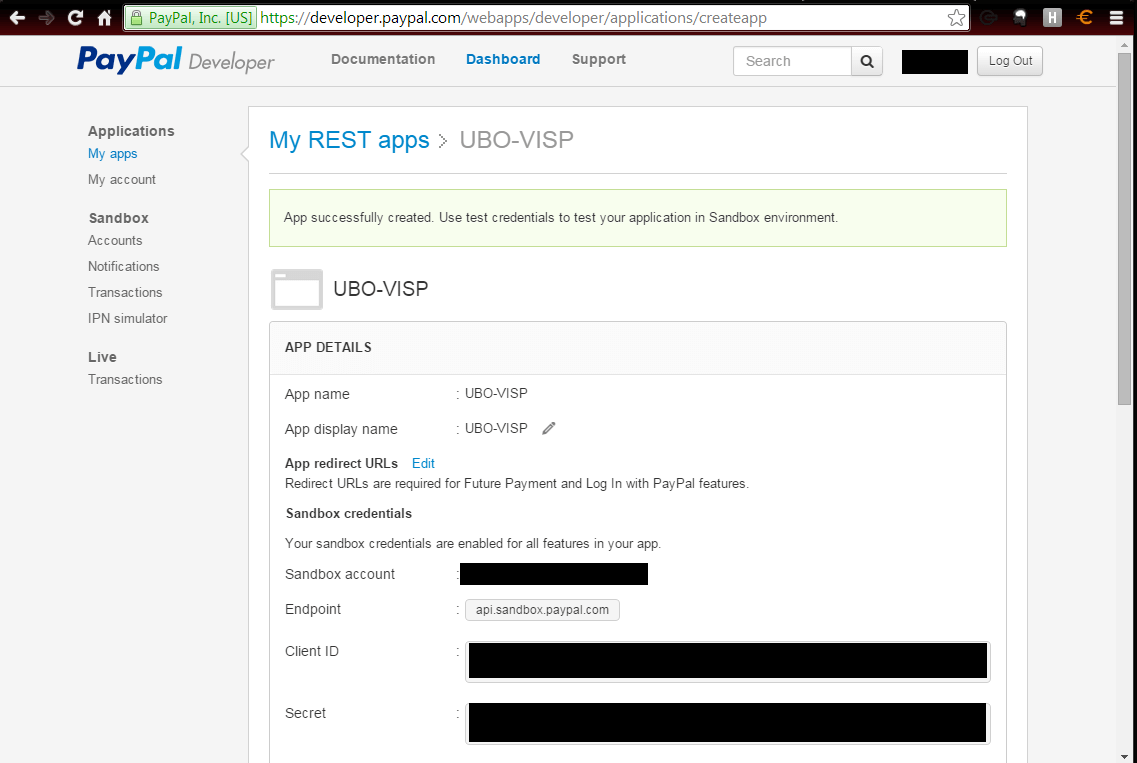Click the H extension icon
1137x763 pixels.
(x=1052, y=17)
